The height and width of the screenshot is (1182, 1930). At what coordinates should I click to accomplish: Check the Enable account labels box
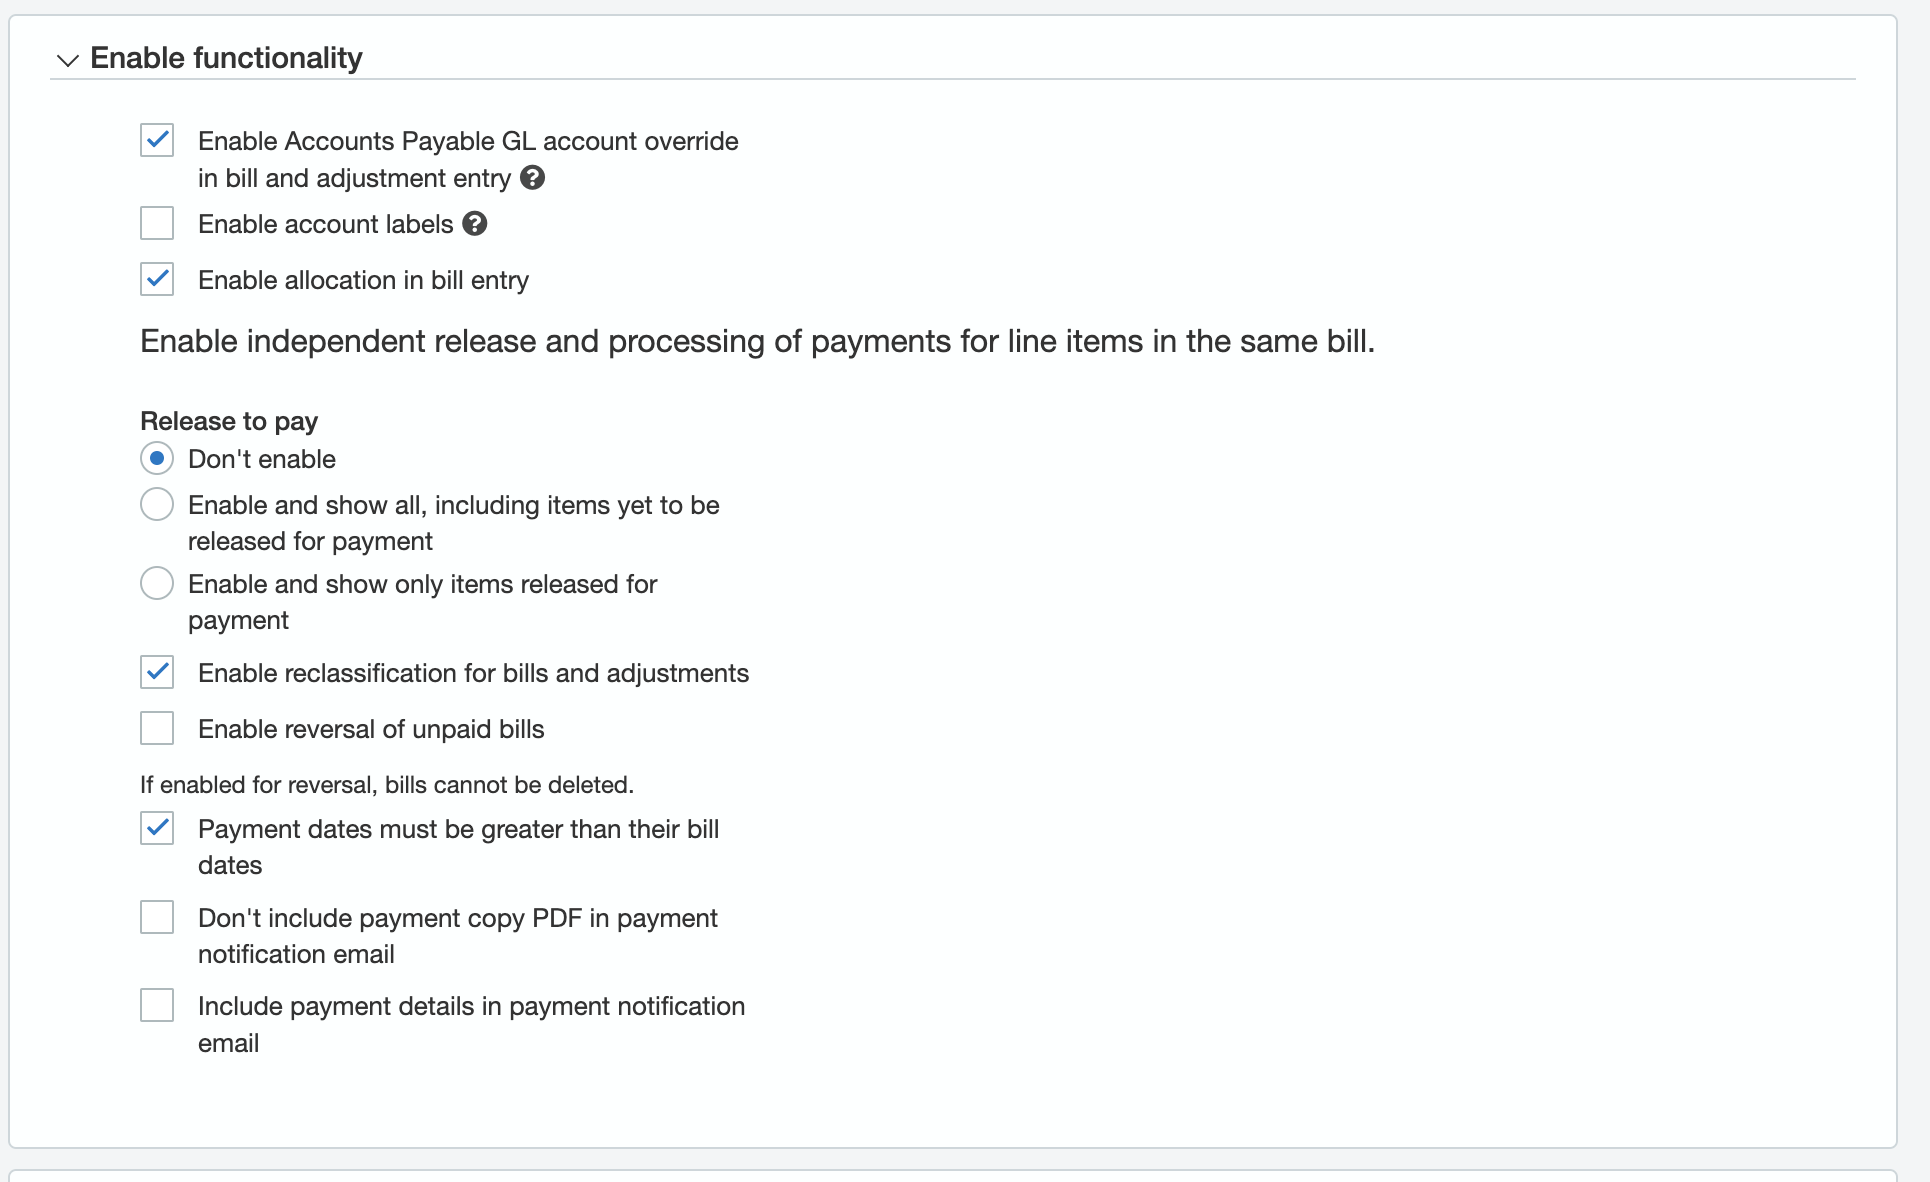point(157,223)
